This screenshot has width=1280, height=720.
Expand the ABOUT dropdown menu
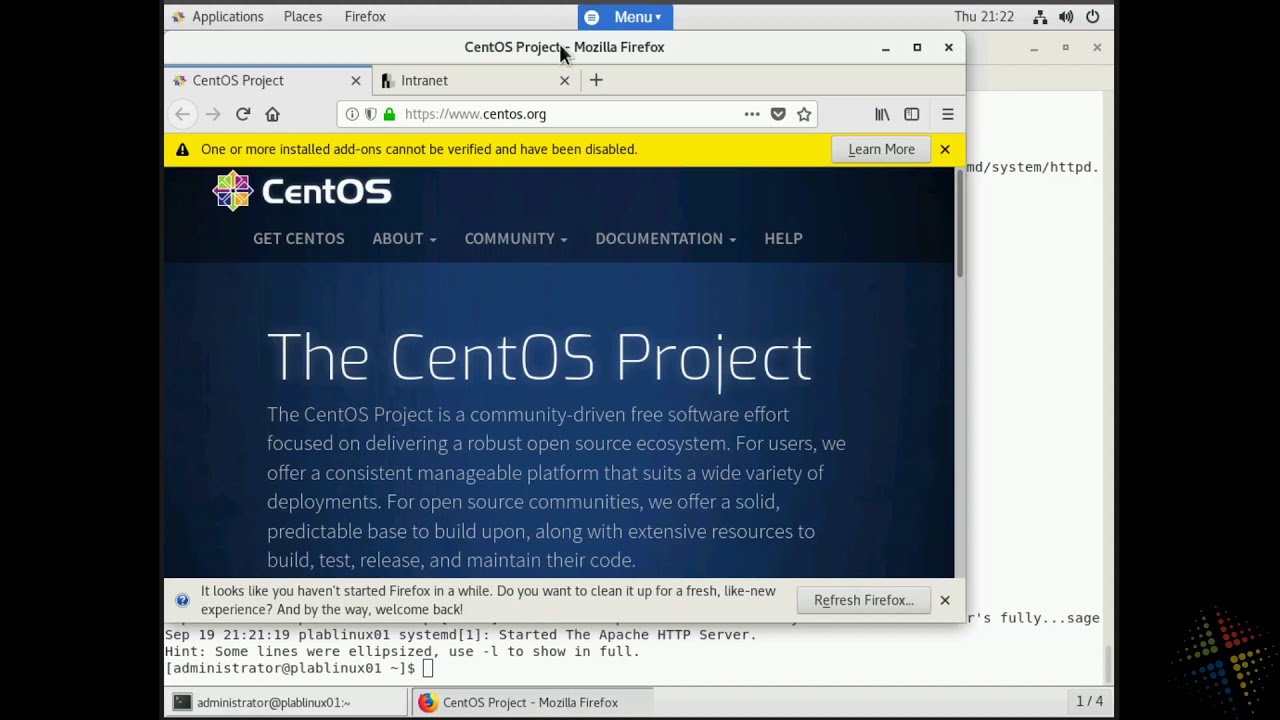point(404,238)
